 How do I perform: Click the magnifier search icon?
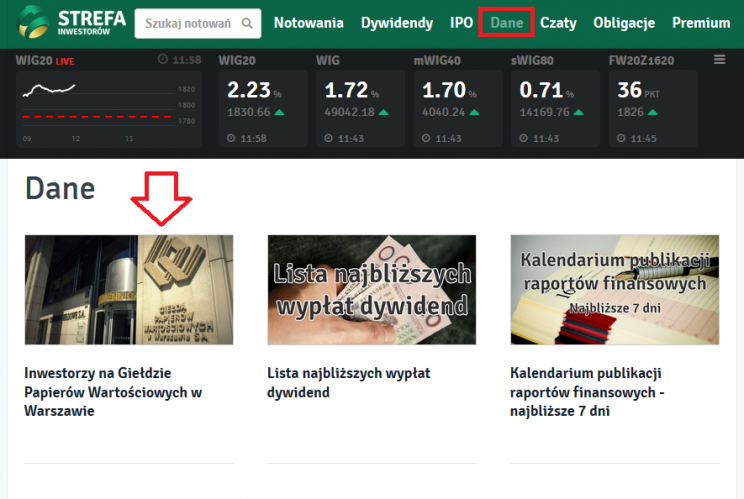[x=246, y=23]
